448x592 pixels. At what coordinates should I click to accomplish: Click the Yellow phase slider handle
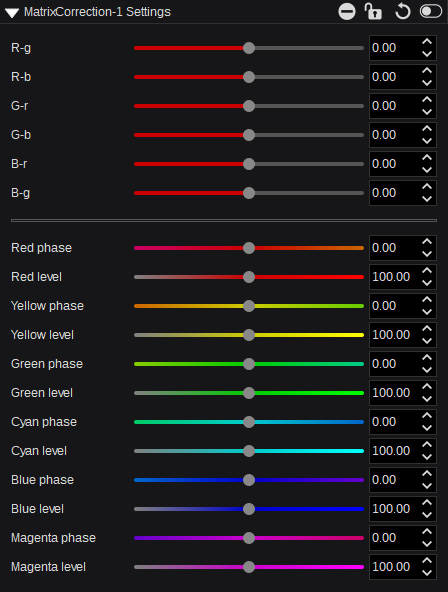coord(249,306)
